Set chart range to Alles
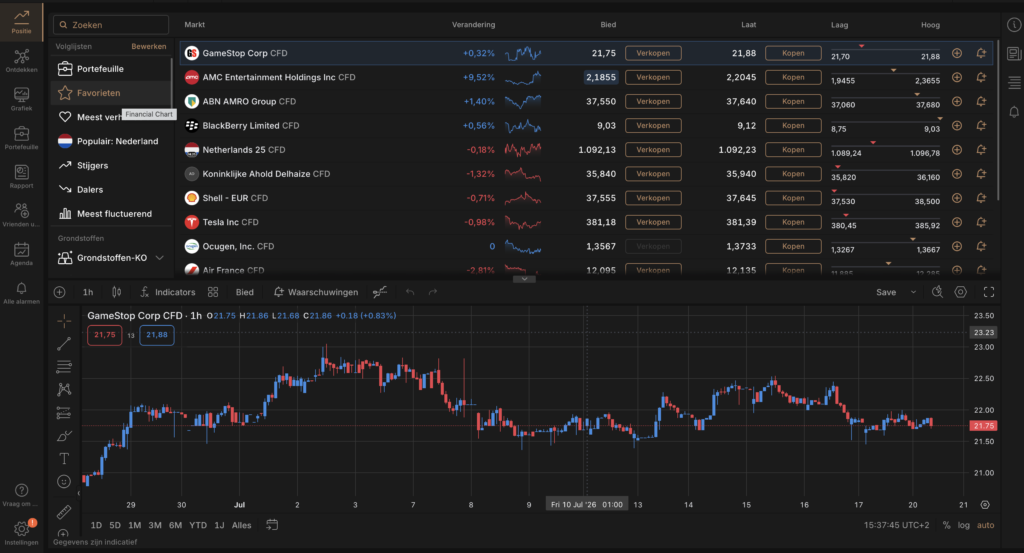Viewport: 1024px width, 553px height. click(x=242, y=525)
